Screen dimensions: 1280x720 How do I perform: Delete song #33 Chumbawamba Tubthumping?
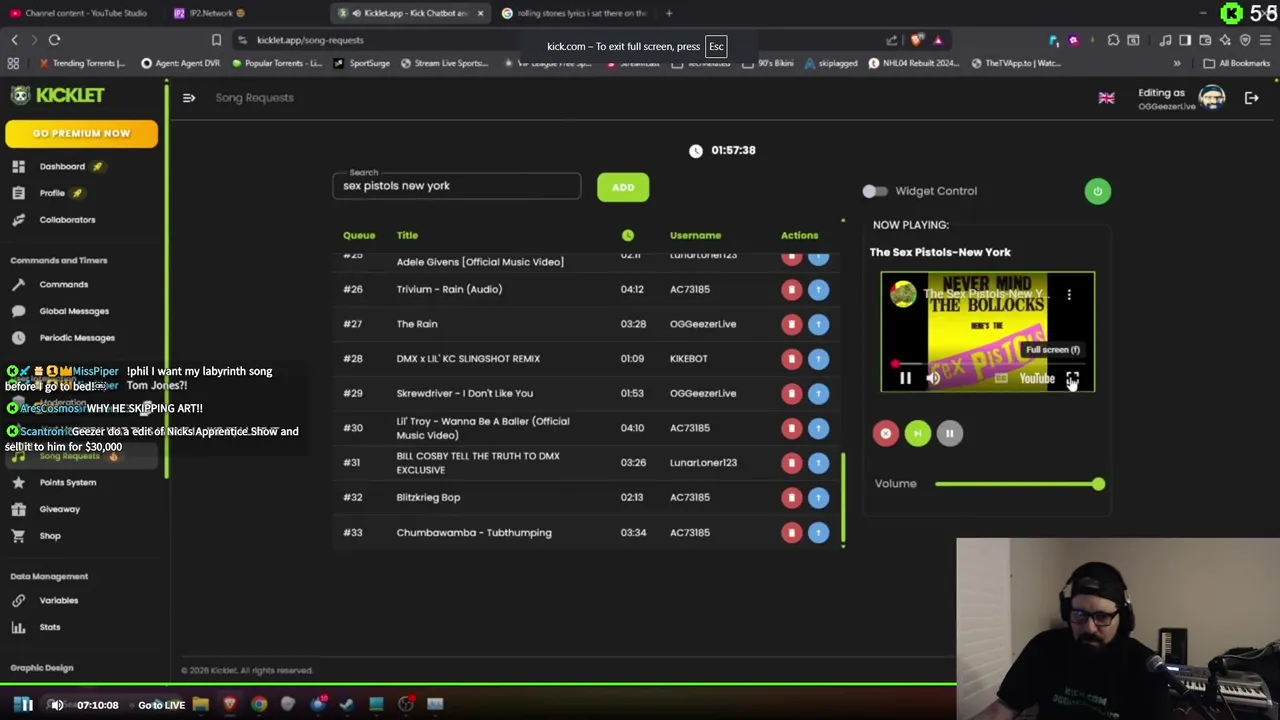point(791,532)
